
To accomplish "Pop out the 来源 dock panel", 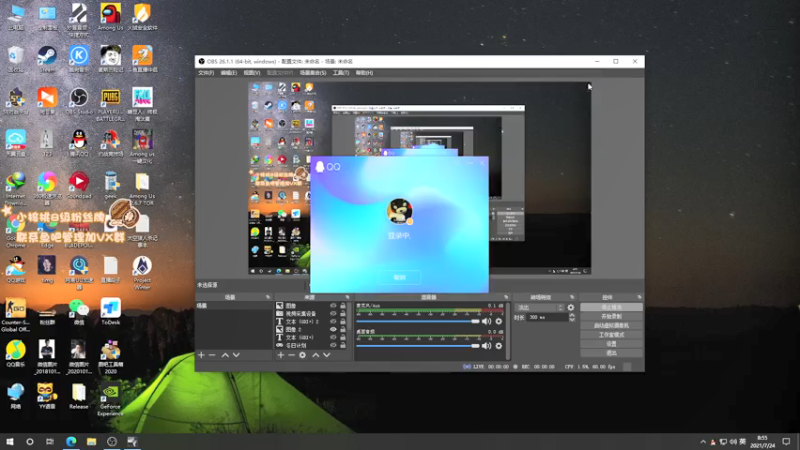I will [347, 297].
